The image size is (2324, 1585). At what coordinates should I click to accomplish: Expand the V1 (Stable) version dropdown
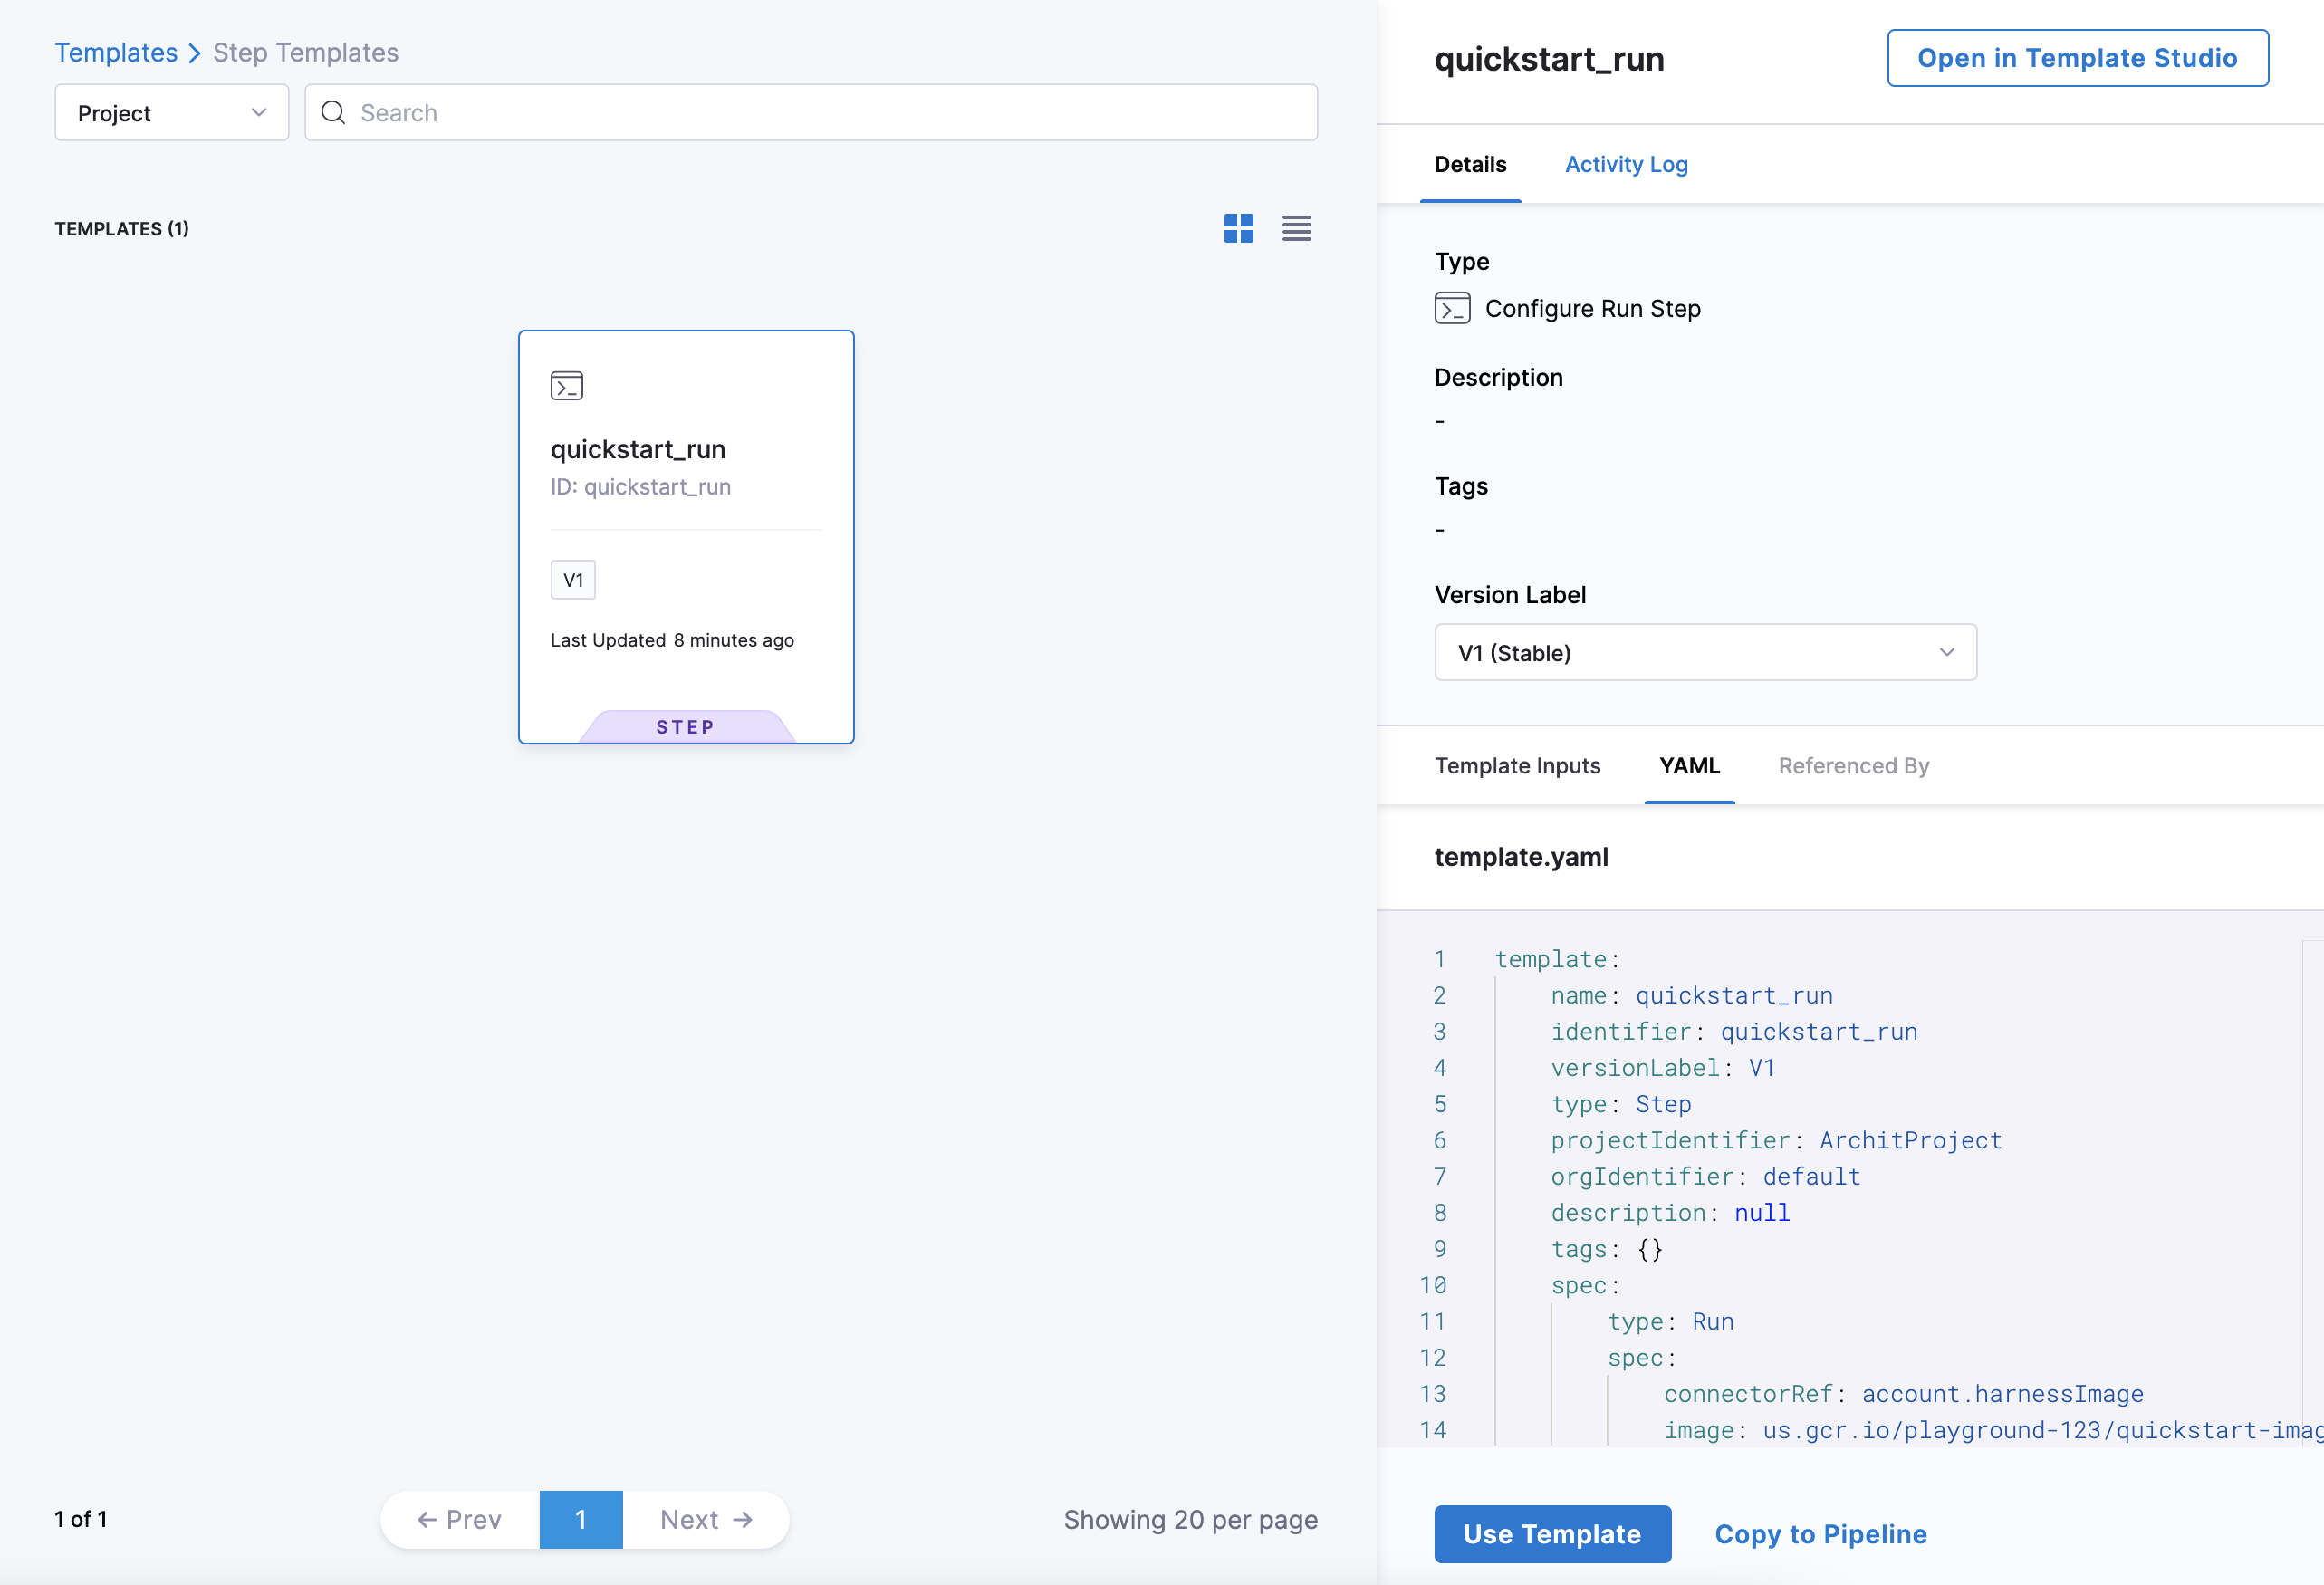[1705, 653]
